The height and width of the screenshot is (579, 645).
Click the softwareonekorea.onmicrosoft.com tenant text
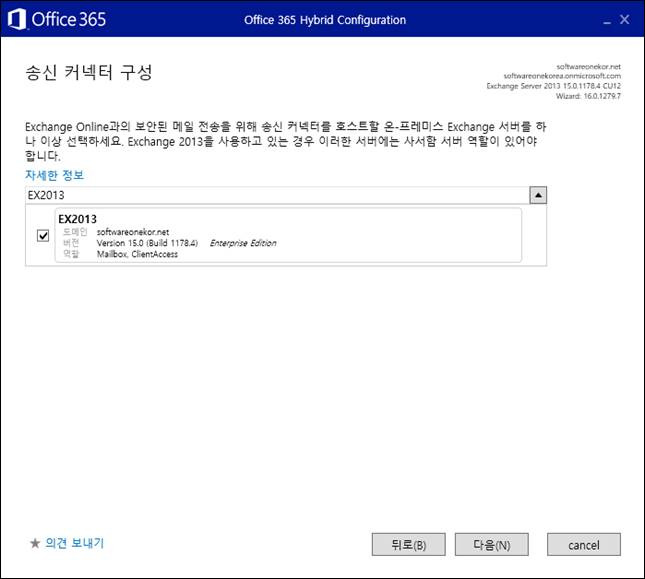(562, 76)
